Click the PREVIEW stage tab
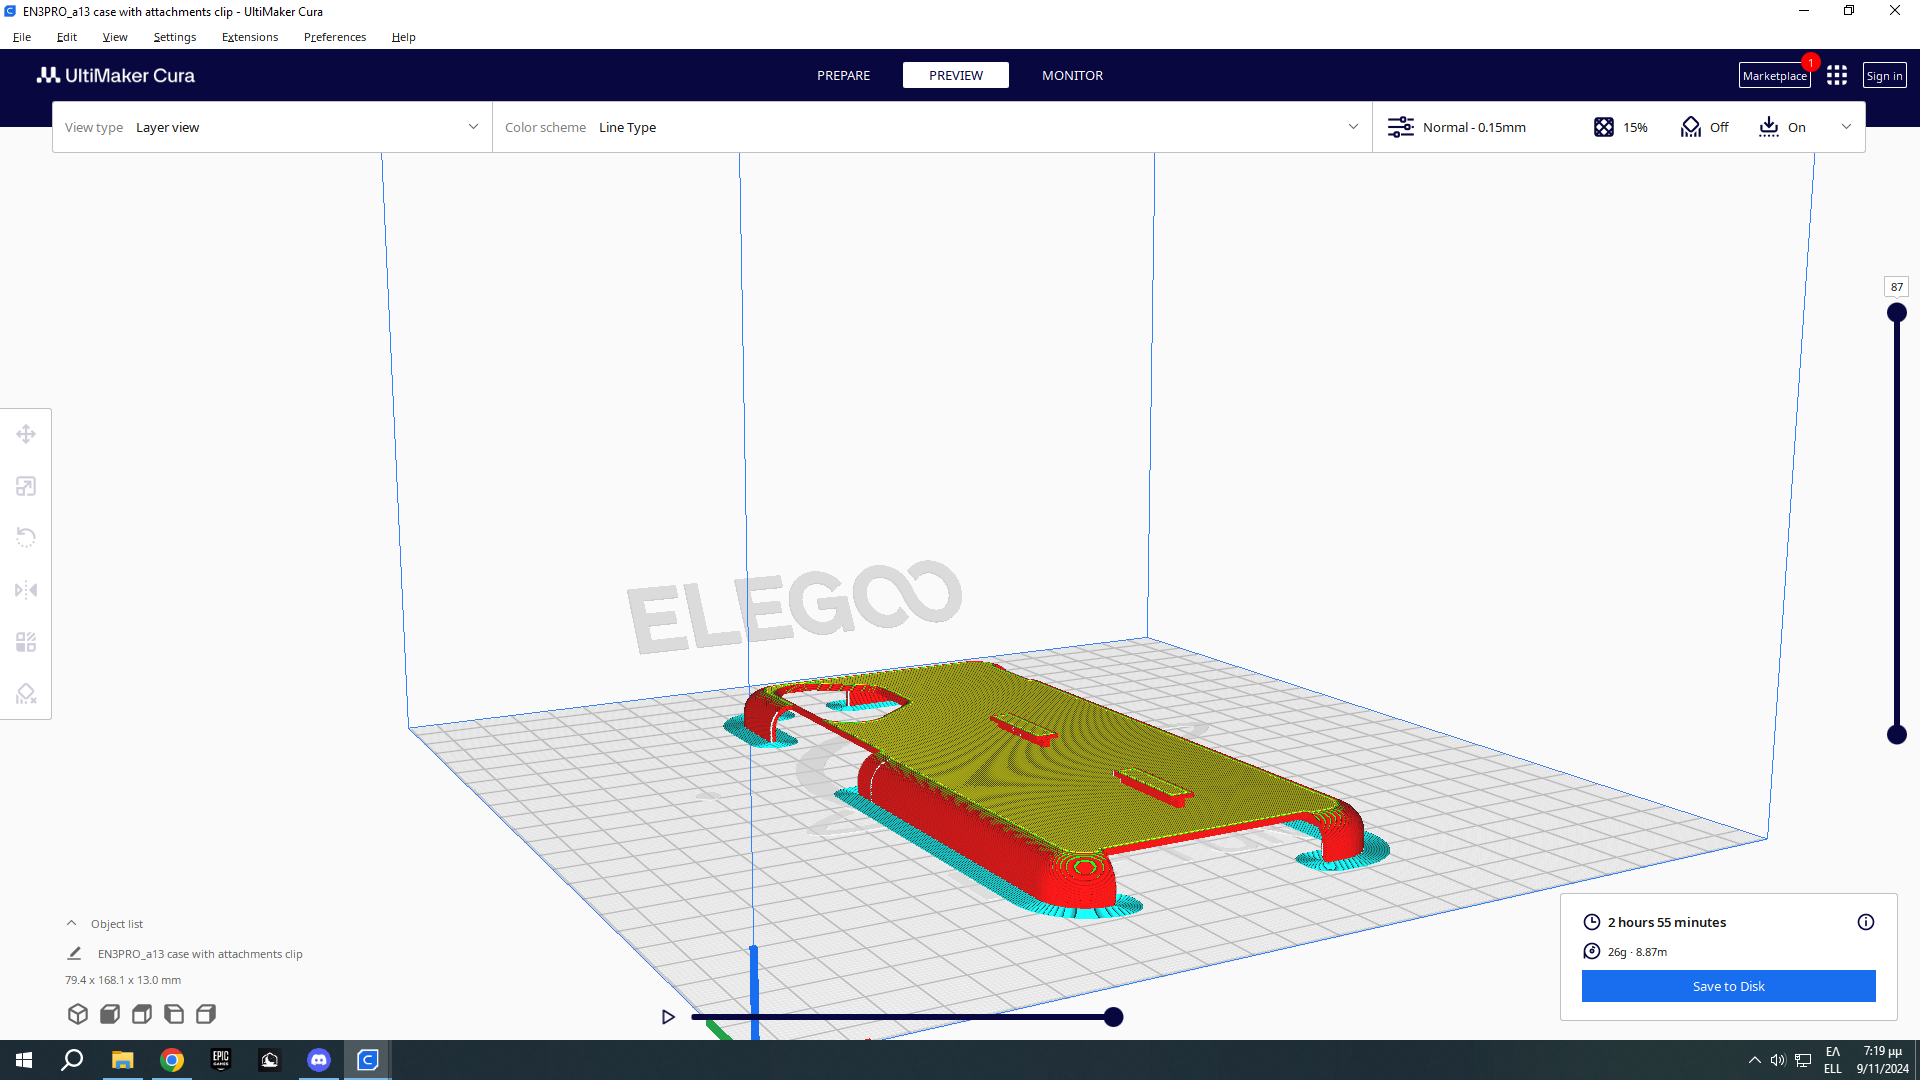 pyautogui.click(x=956, y=76)
